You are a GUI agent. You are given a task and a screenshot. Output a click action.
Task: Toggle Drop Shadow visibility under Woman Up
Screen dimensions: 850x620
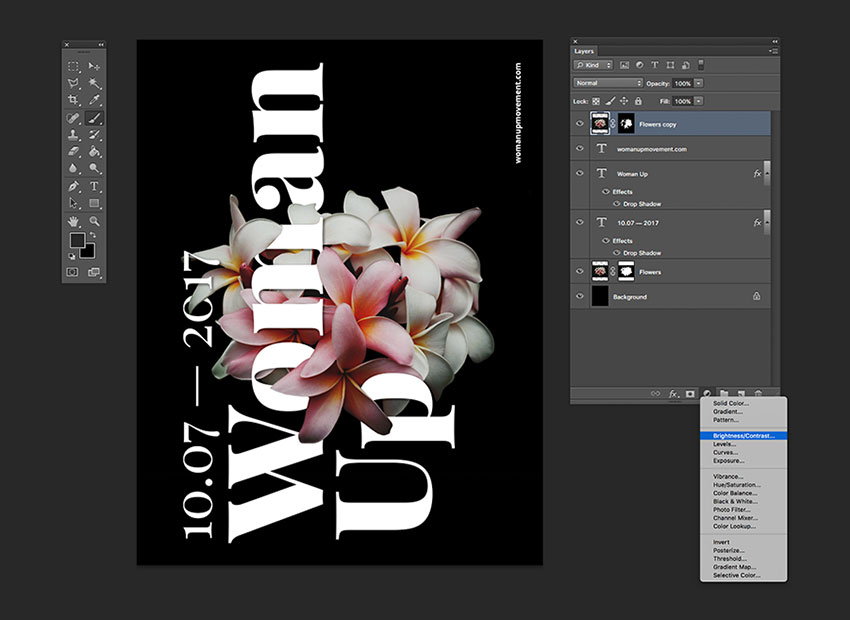coord(616,204)
